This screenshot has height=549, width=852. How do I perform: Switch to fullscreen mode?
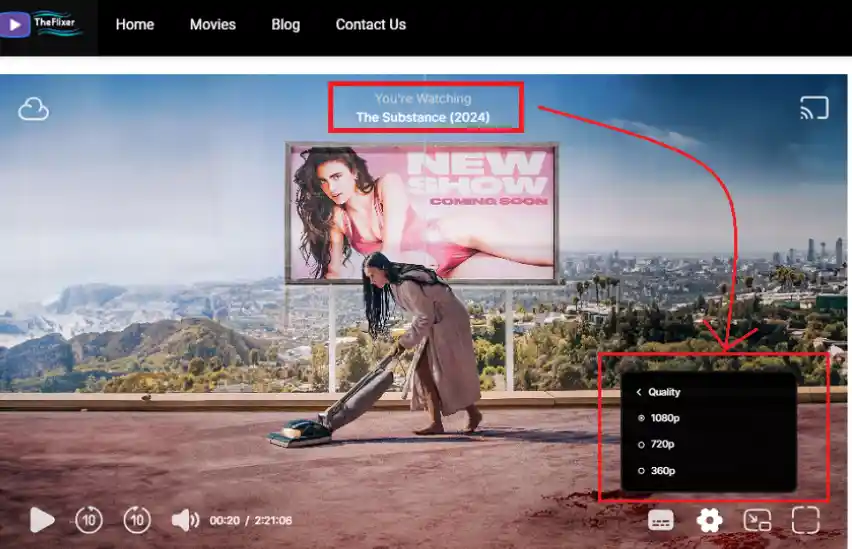[805, 520]
